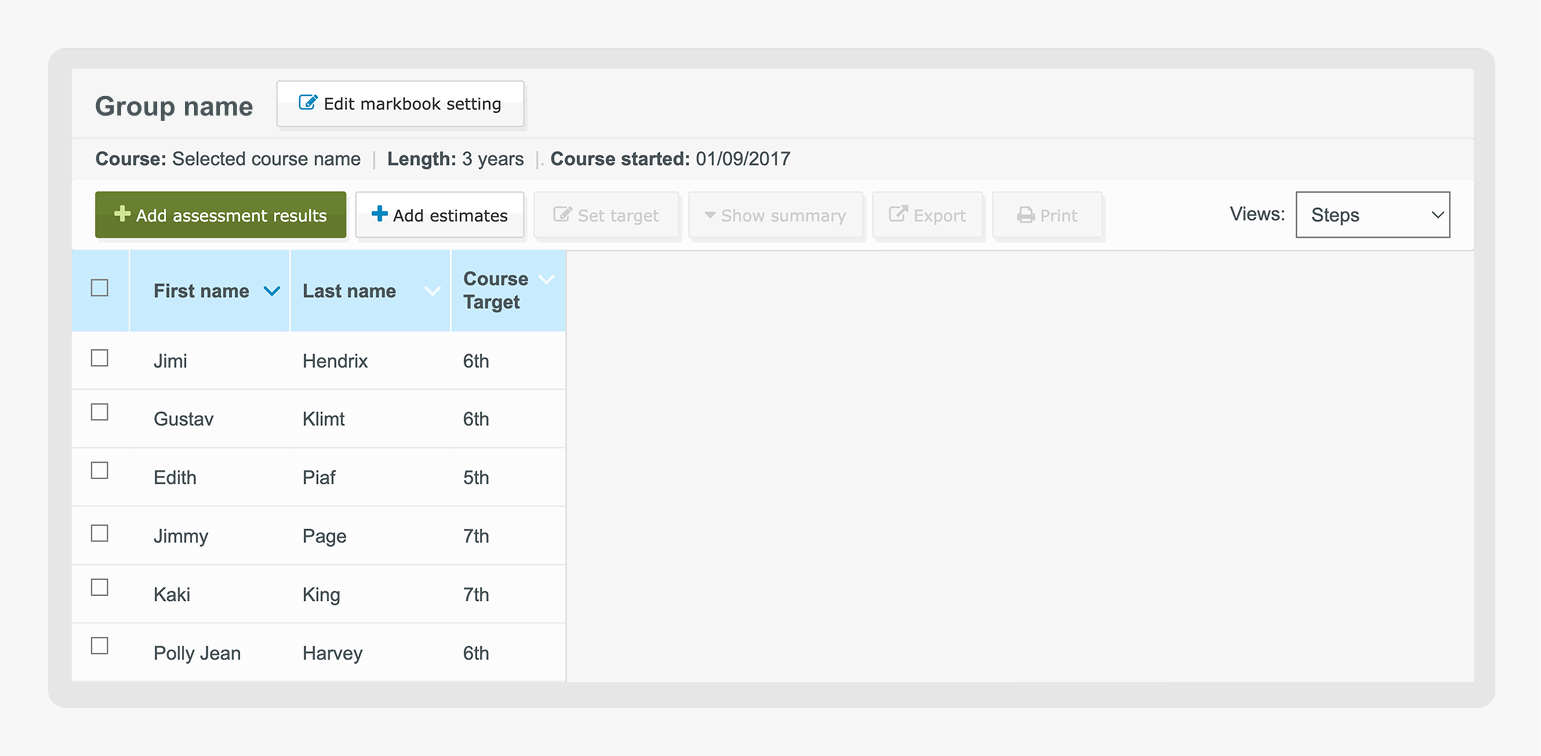
Task: Check the box beside Edith Piaf
Action: (100, 470)
